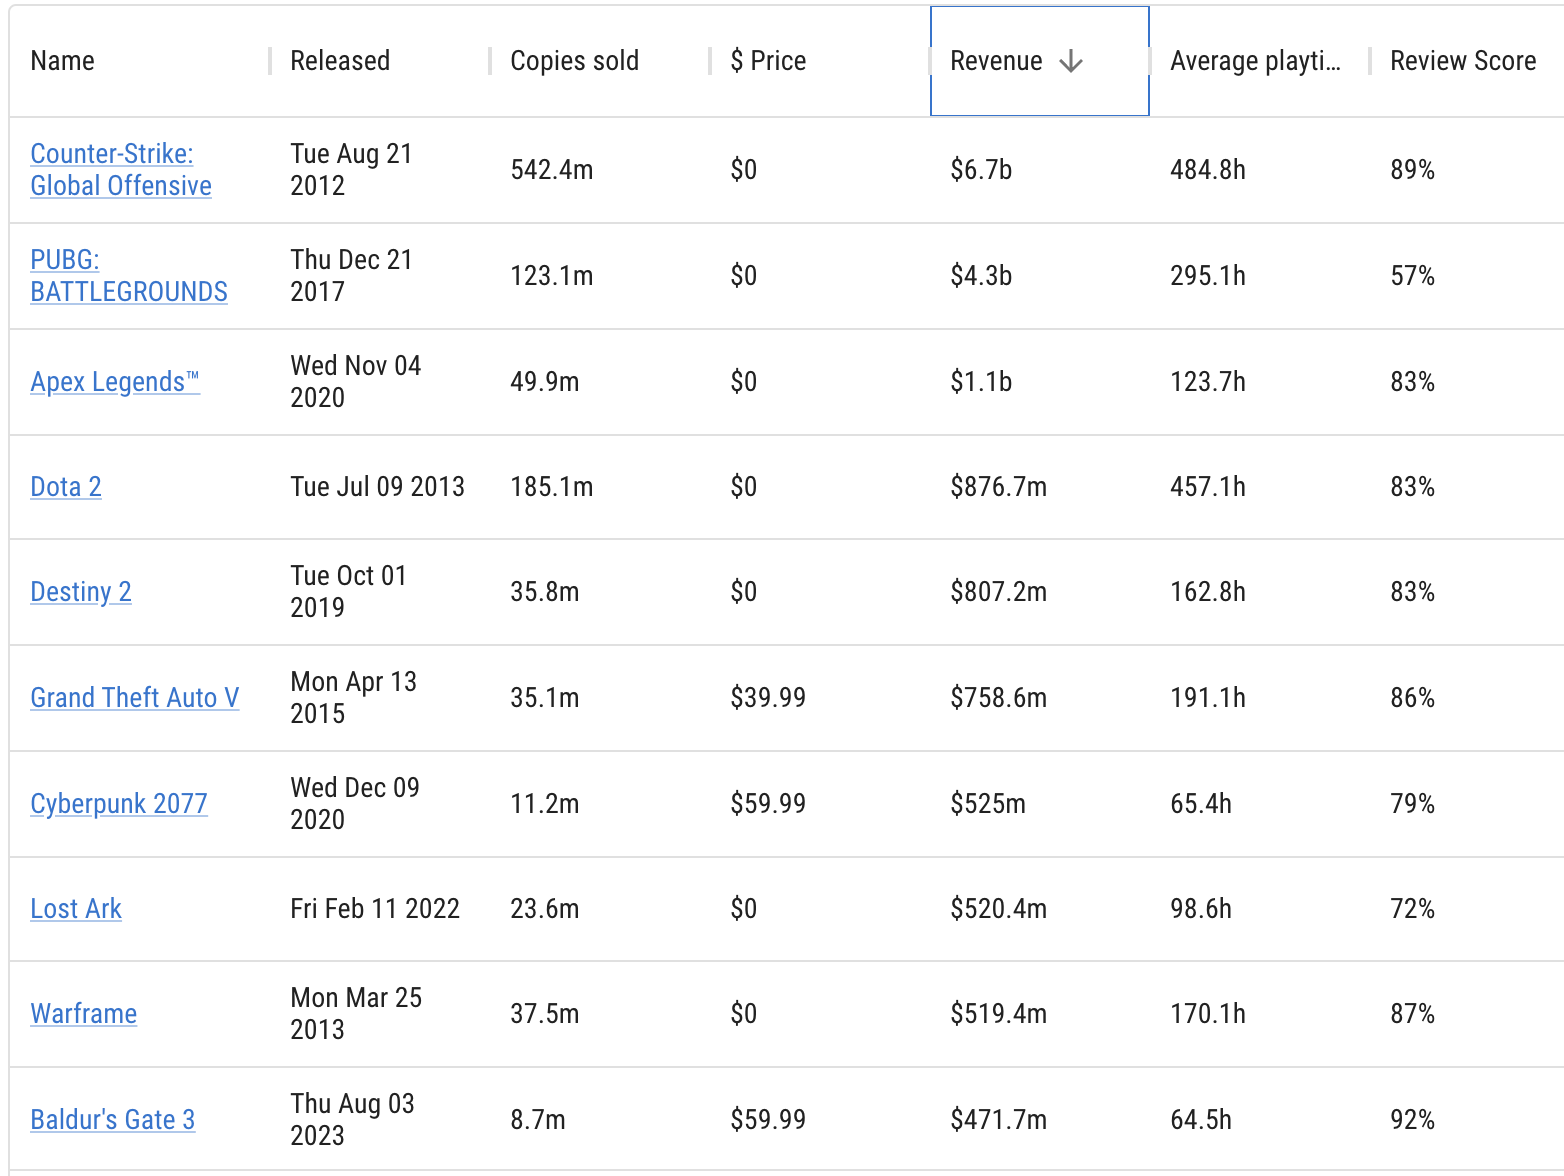This screenshot has width=1564, height=1176.
Task: Click the 79% review score
Action: tap(1412, 804)
